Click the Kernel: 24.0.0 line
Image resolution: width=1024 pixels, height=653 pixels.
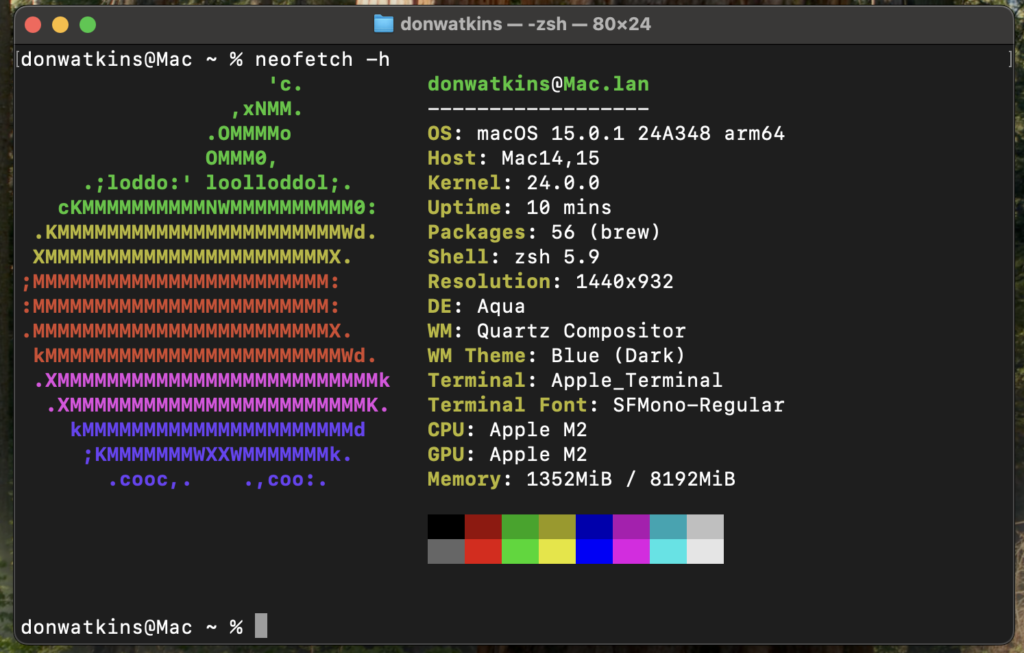tap(513, 183)
